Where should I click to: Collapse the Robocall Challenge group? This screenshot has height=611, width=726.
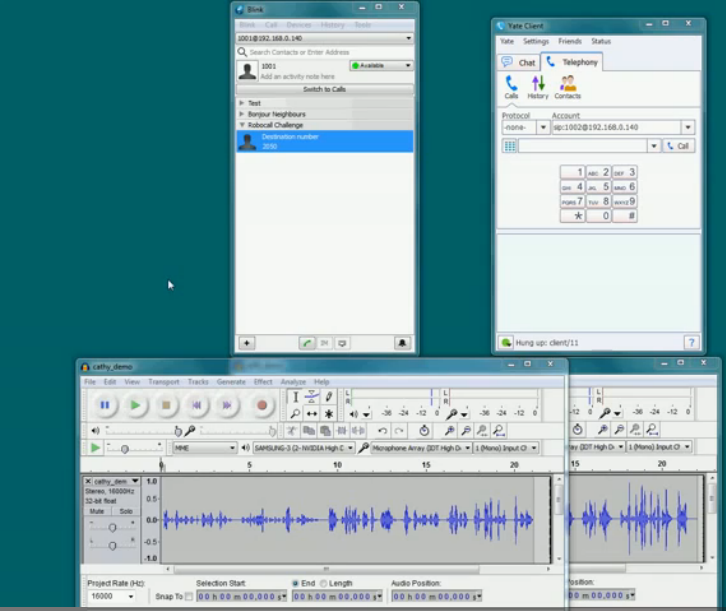pos(241,125)
